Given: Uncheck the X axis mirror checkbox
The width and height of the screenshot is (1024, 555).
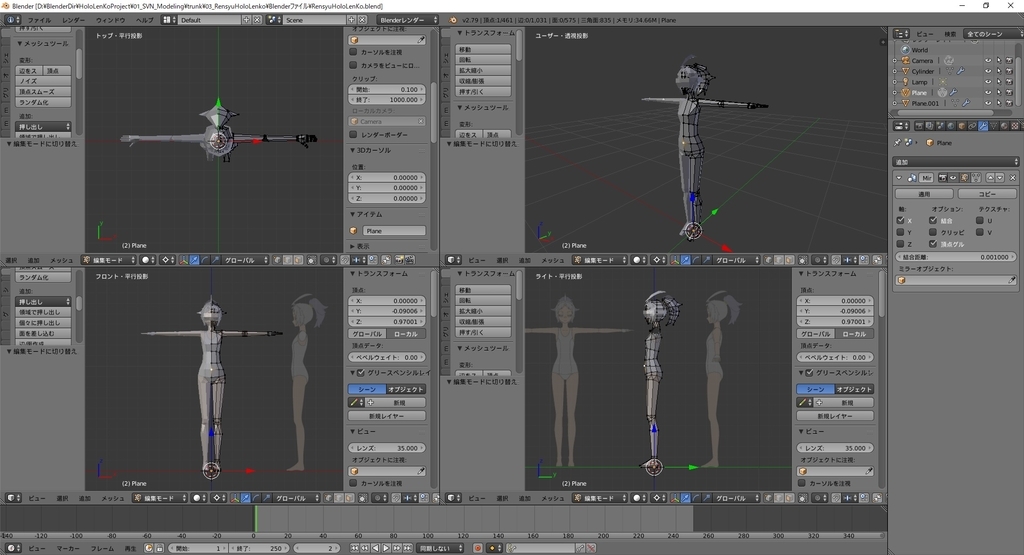Looking at the screenshot, I should (x=901, y=221).
